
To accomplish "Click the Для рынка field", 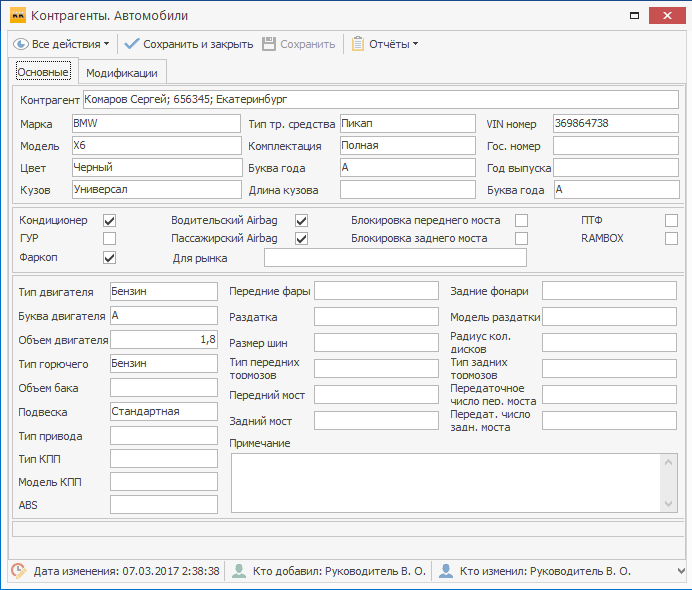I will click(395, 258).
